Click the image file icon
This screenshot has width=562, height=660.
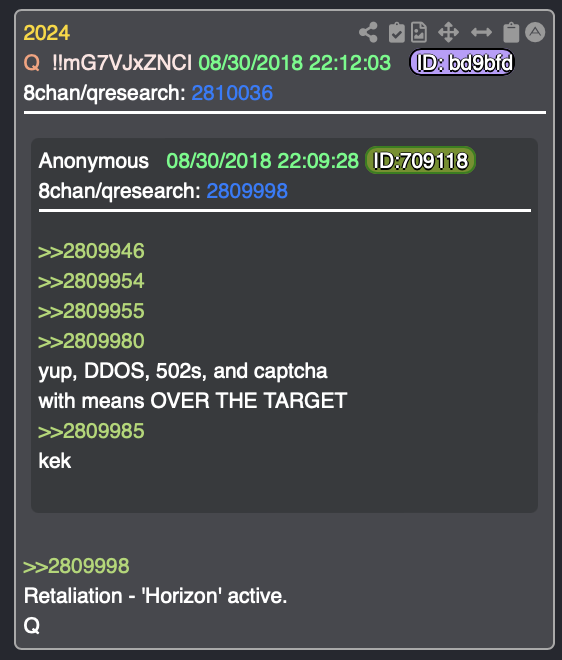[419, 32]
